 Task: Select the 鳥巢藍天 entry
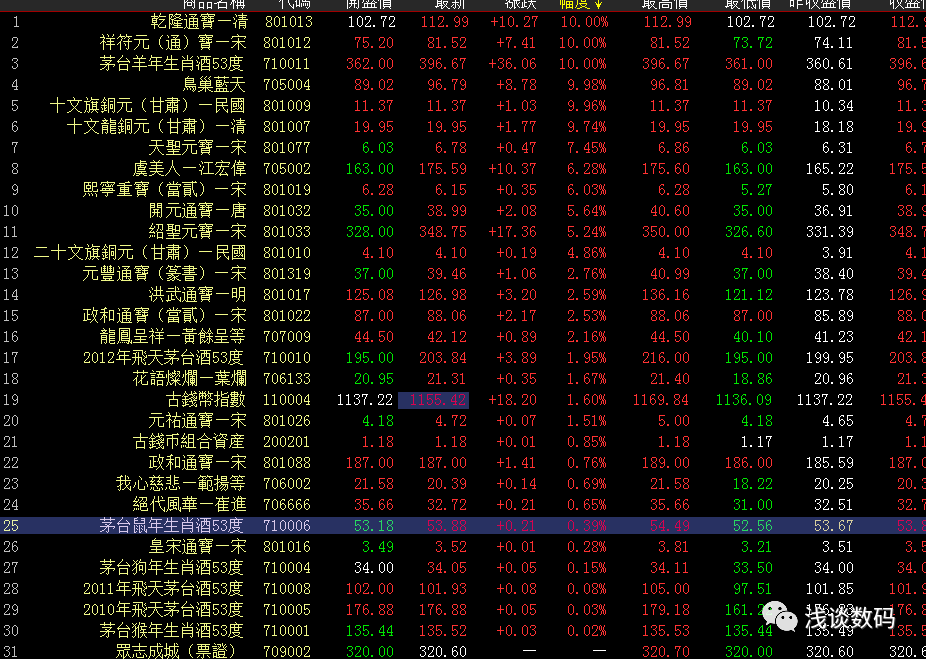pyautogui.click(x=215, y=85)
